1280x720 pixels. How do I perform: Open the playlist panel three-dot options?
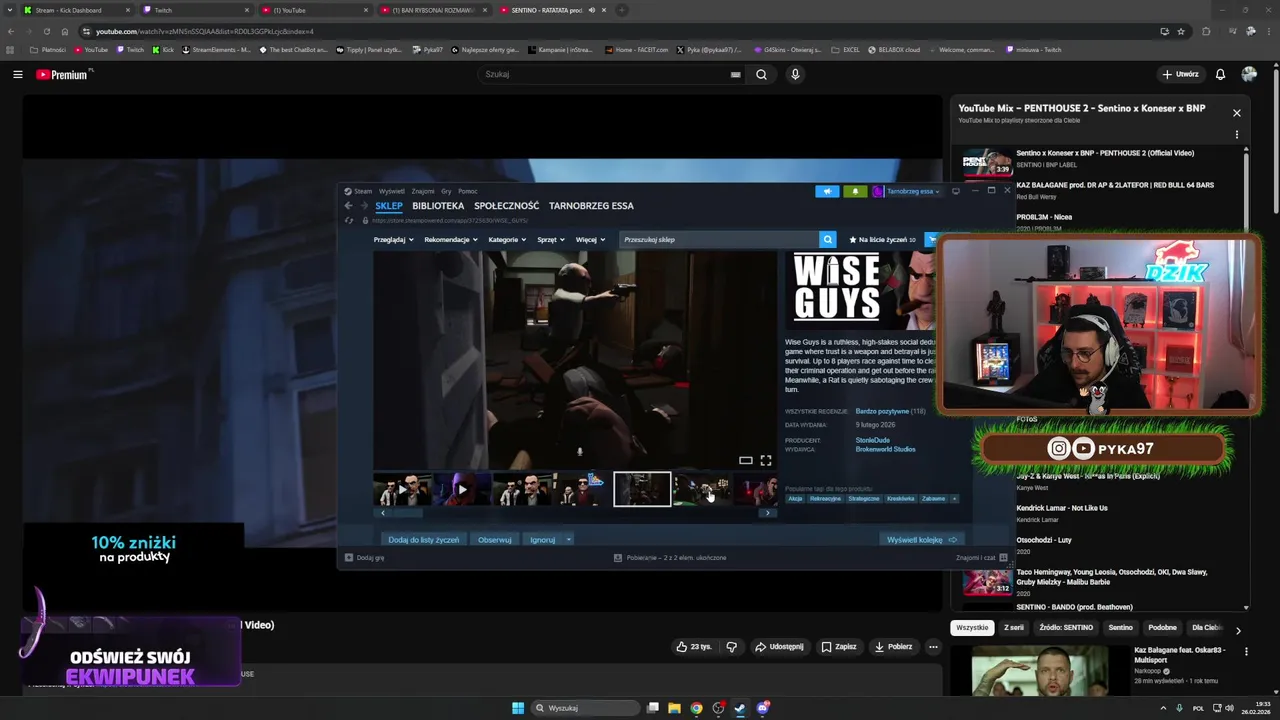[1237, 134]
